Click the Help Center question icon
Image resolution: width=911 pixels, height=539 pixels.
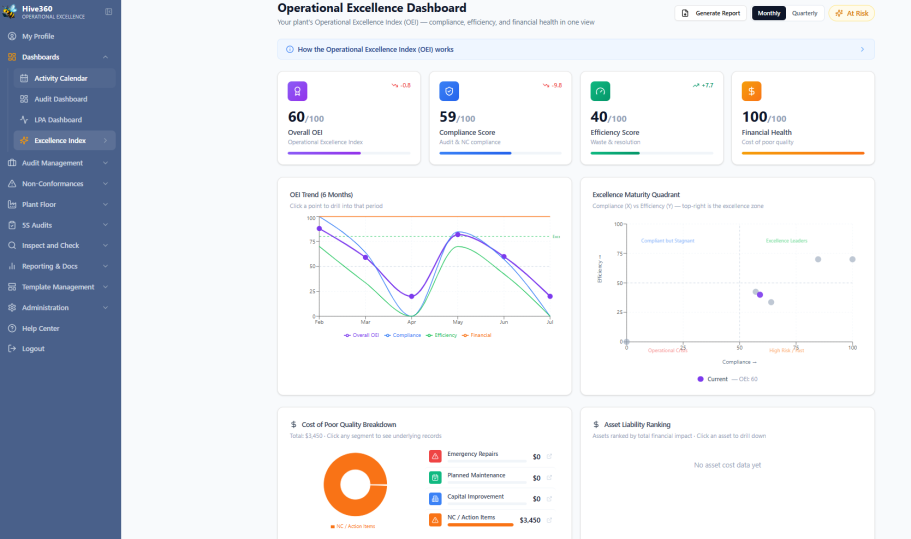click(x=12, y=328)
